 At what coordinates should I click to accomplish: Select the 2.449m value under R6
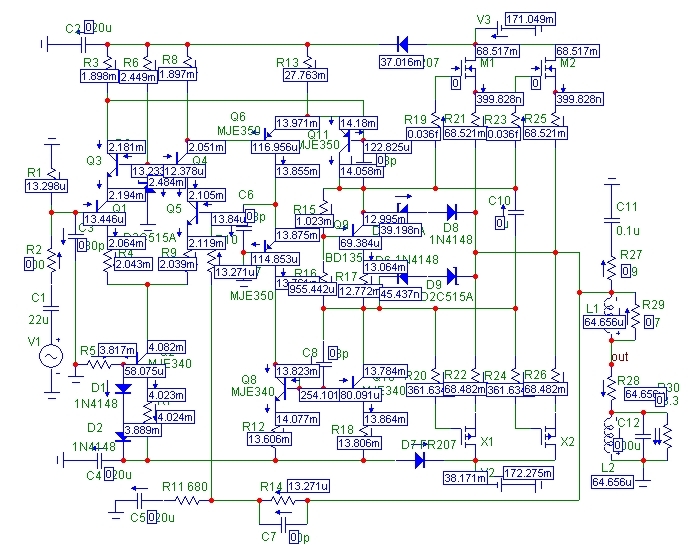coord(139,77)
